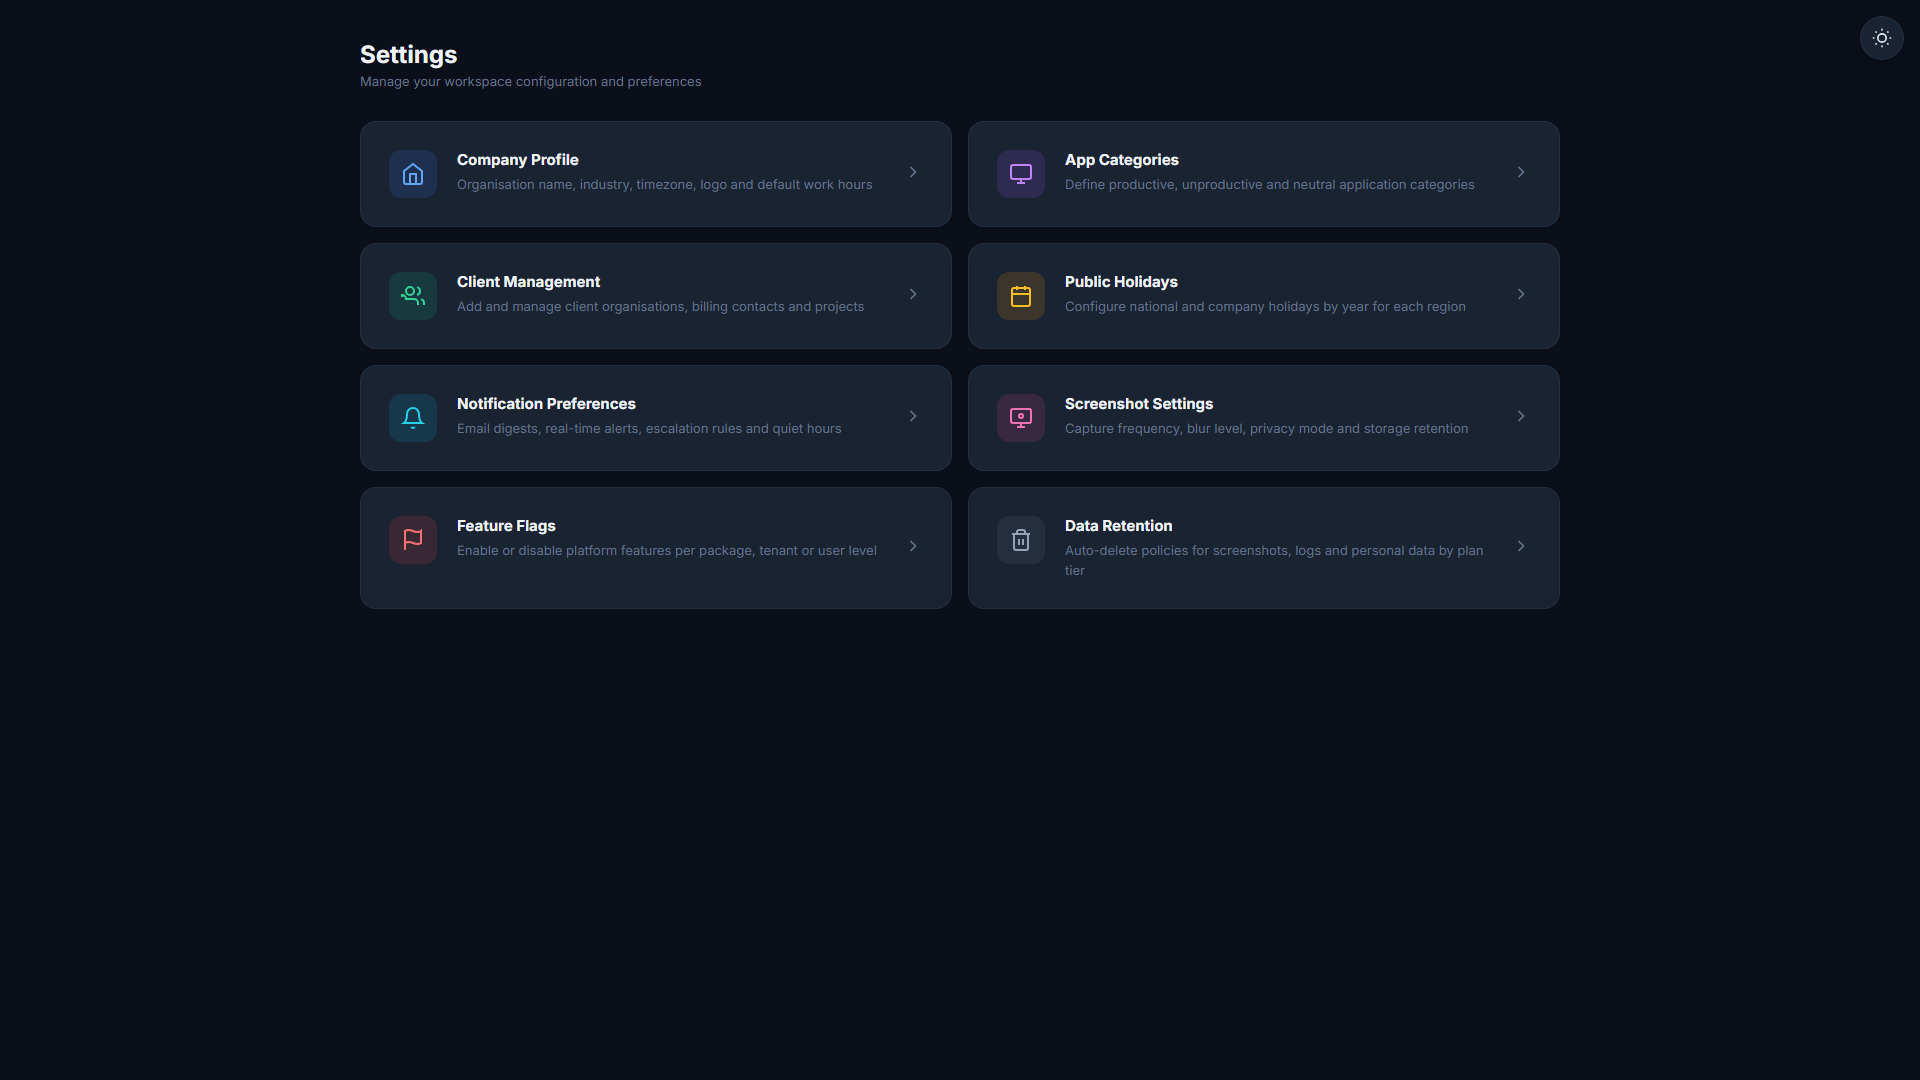The height and width of the screenshot is (1080, 1920).
Task: Click the Public Holidays chevron arrow
Action: click(1521, 294)
